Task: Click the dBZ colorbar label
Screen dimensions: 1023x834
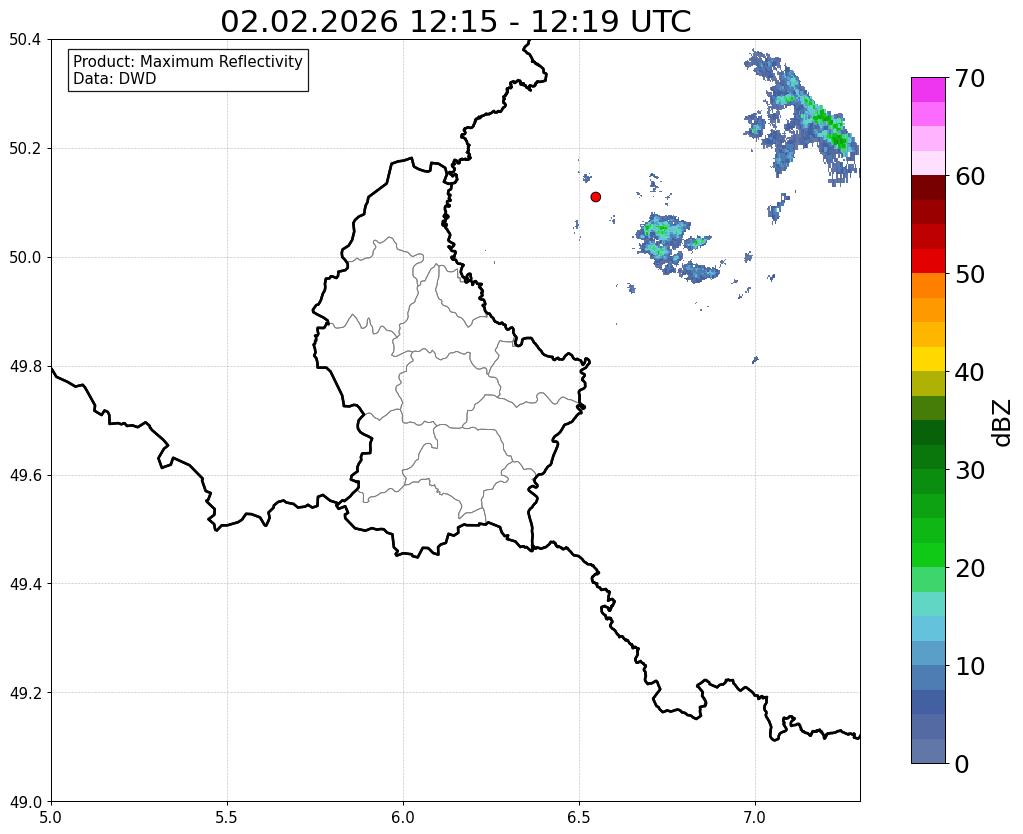Action: 1002,422
